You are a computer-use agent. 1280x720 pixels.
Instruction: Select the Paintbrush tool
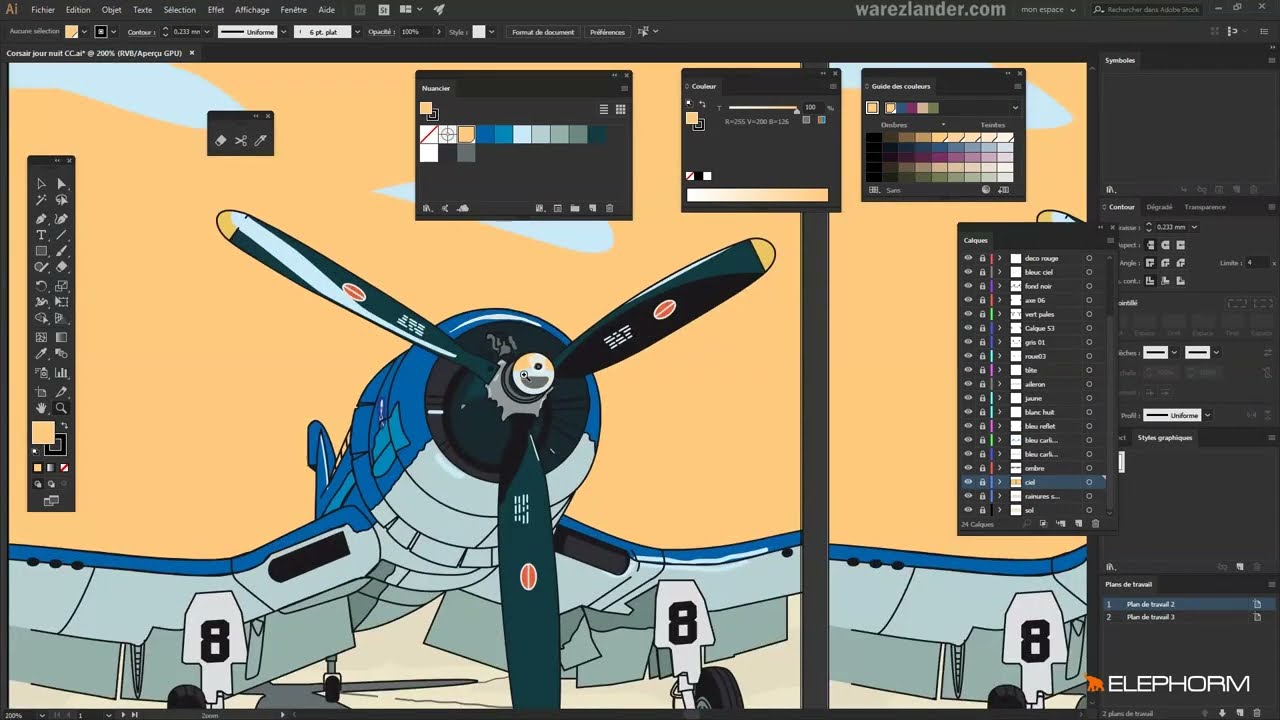[x=61, y=251]
